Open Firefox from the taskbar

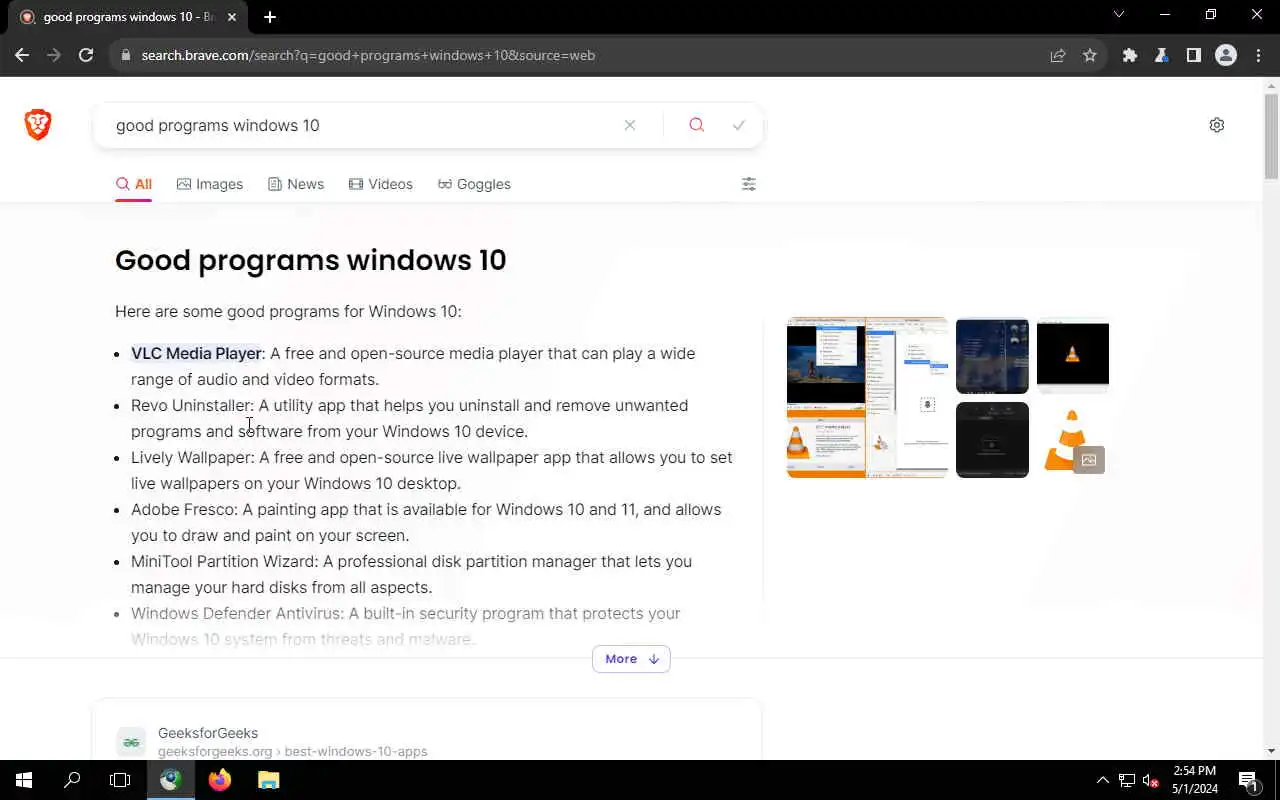[220, 780]
